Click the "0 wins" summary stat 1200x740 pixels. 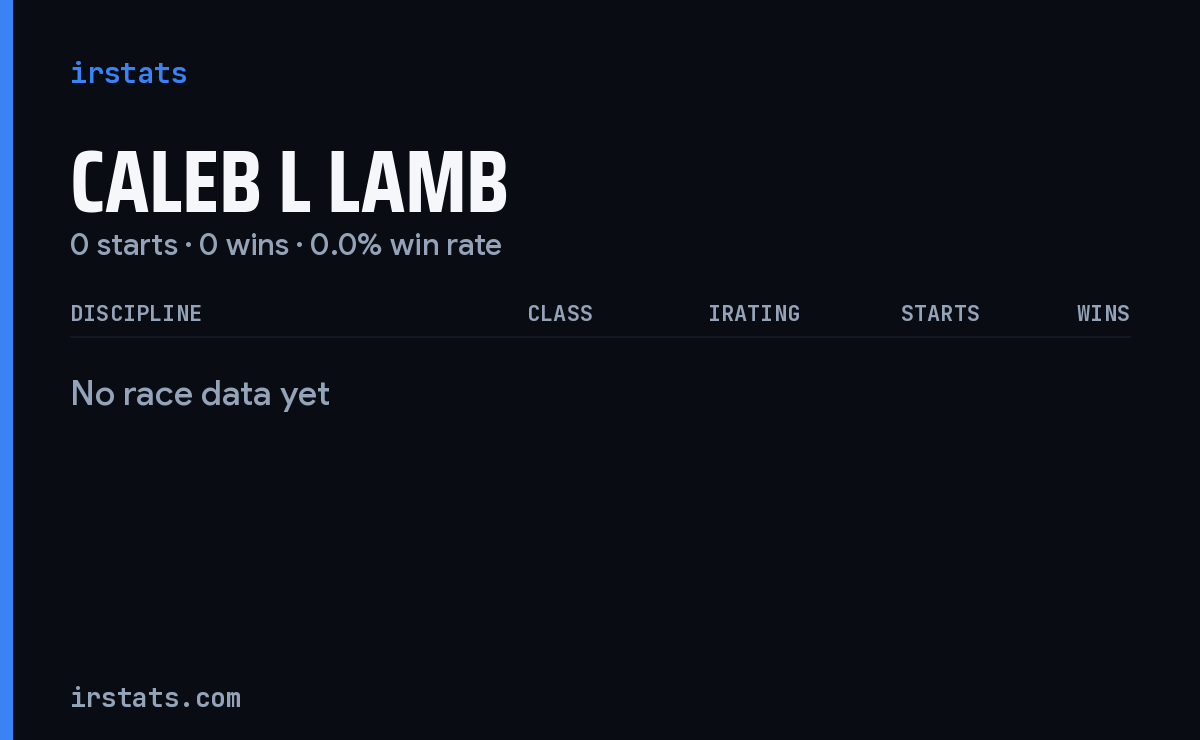244,245
